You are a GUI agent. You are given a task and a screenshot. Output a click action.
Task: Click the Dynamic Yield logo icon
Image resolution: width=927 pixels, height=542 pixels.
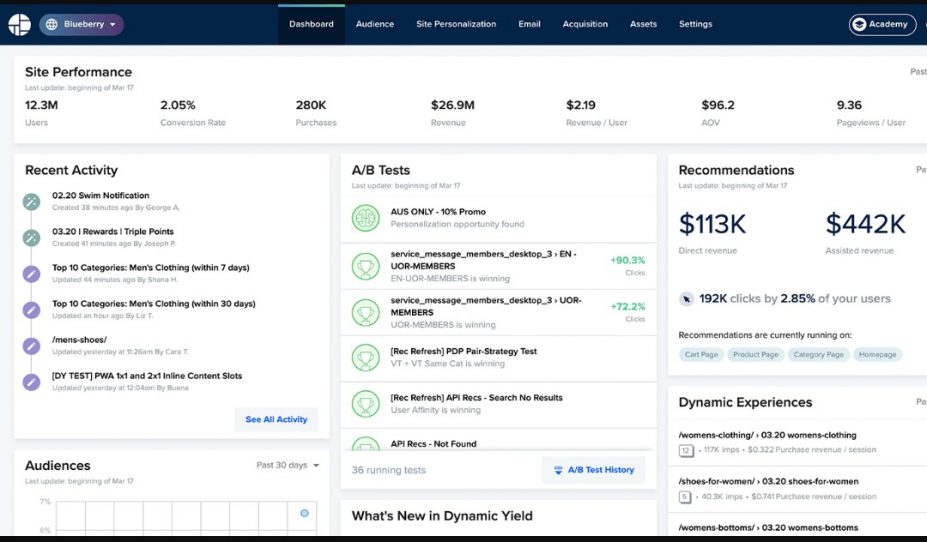pyautogui.click(x=19, y=25)
